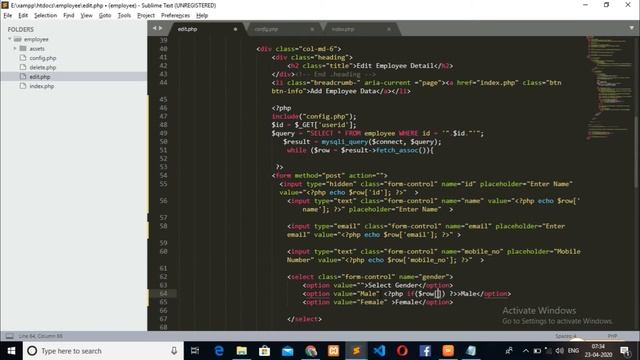Click the taskbar microphone icon
This screenshot has width=640, height=360.
pos(174,351)
